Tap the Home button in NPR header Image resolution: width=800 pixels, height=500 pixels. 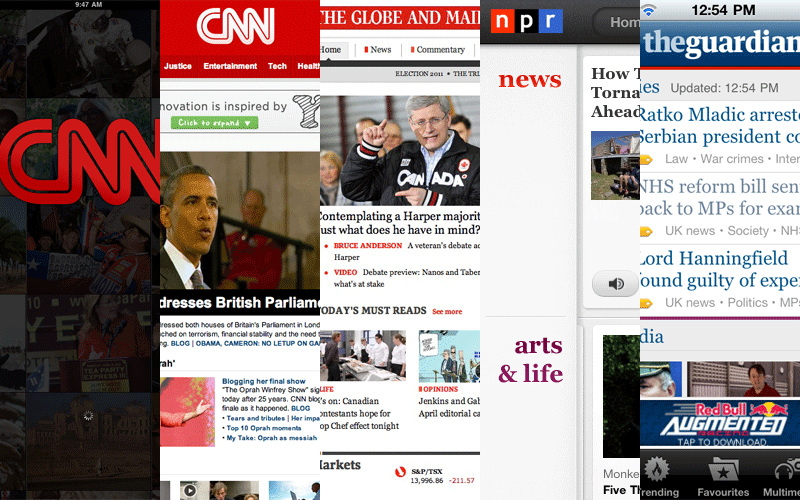click(617, 22)
